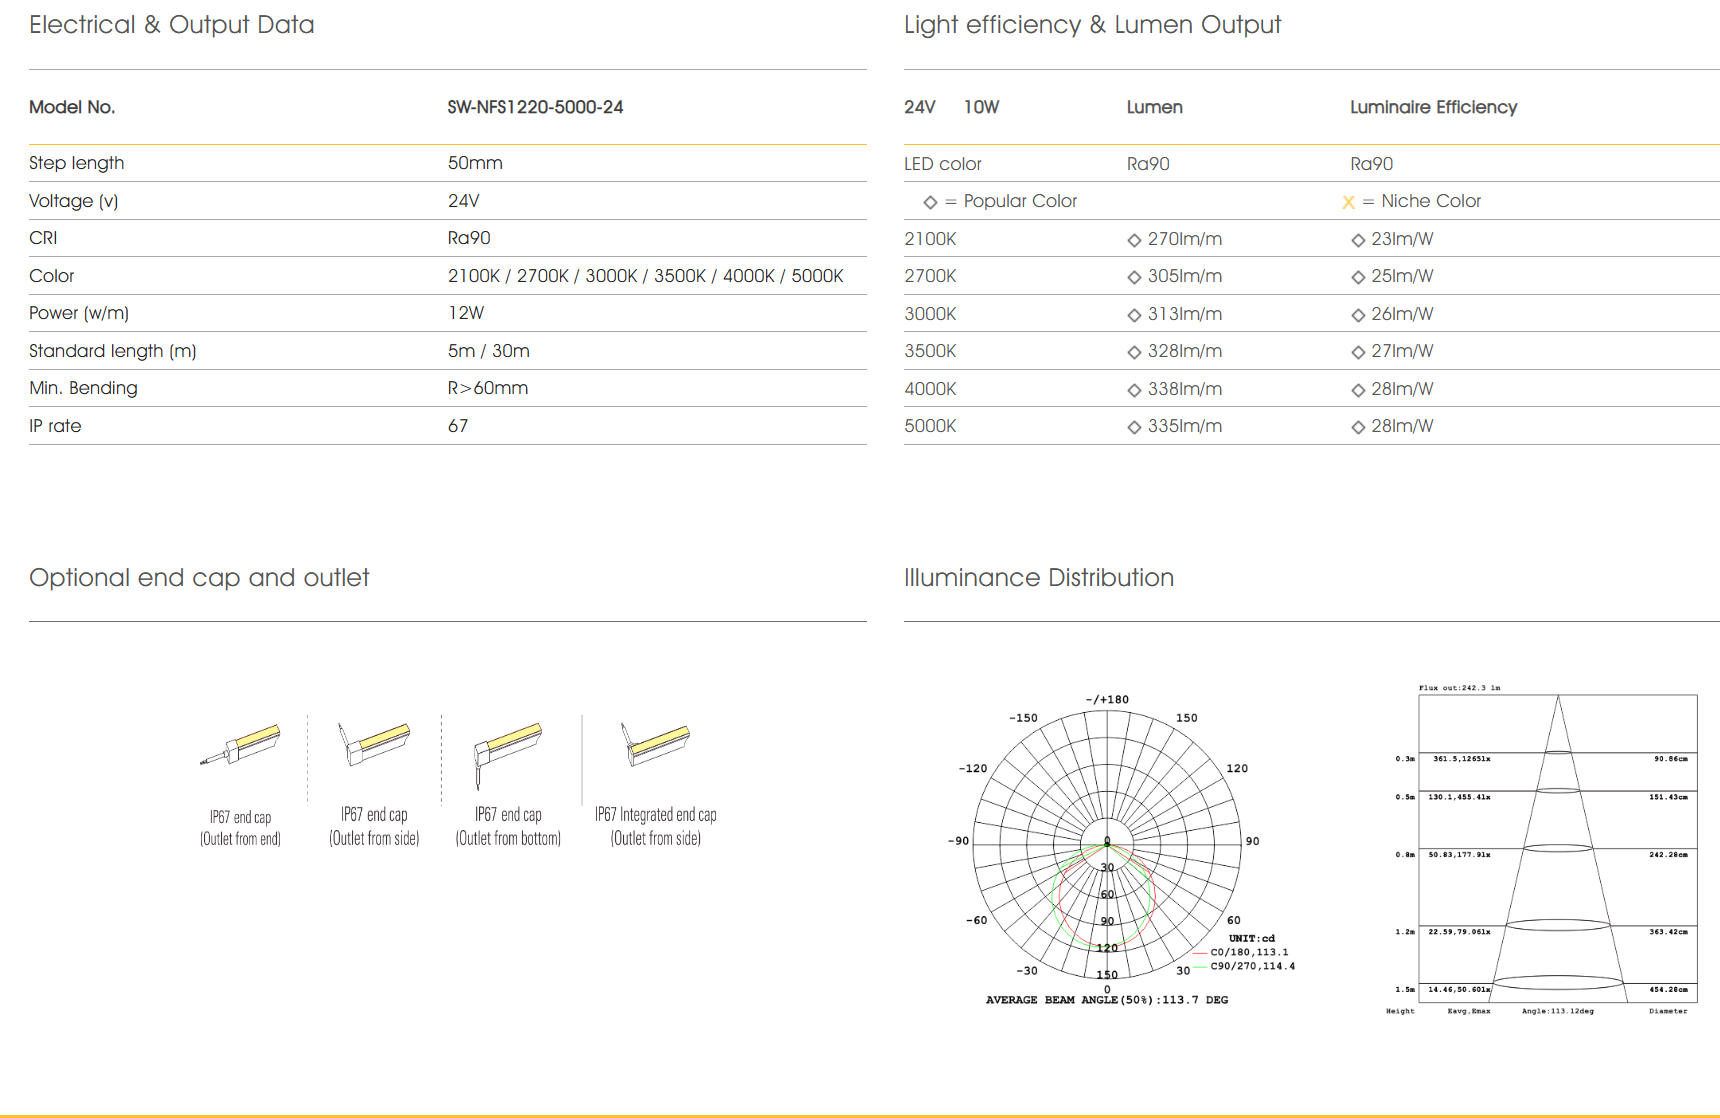The image size is (1720, 1118).
Task: Click the diamond Popular Color legend icon
Action: coord(930,202)
